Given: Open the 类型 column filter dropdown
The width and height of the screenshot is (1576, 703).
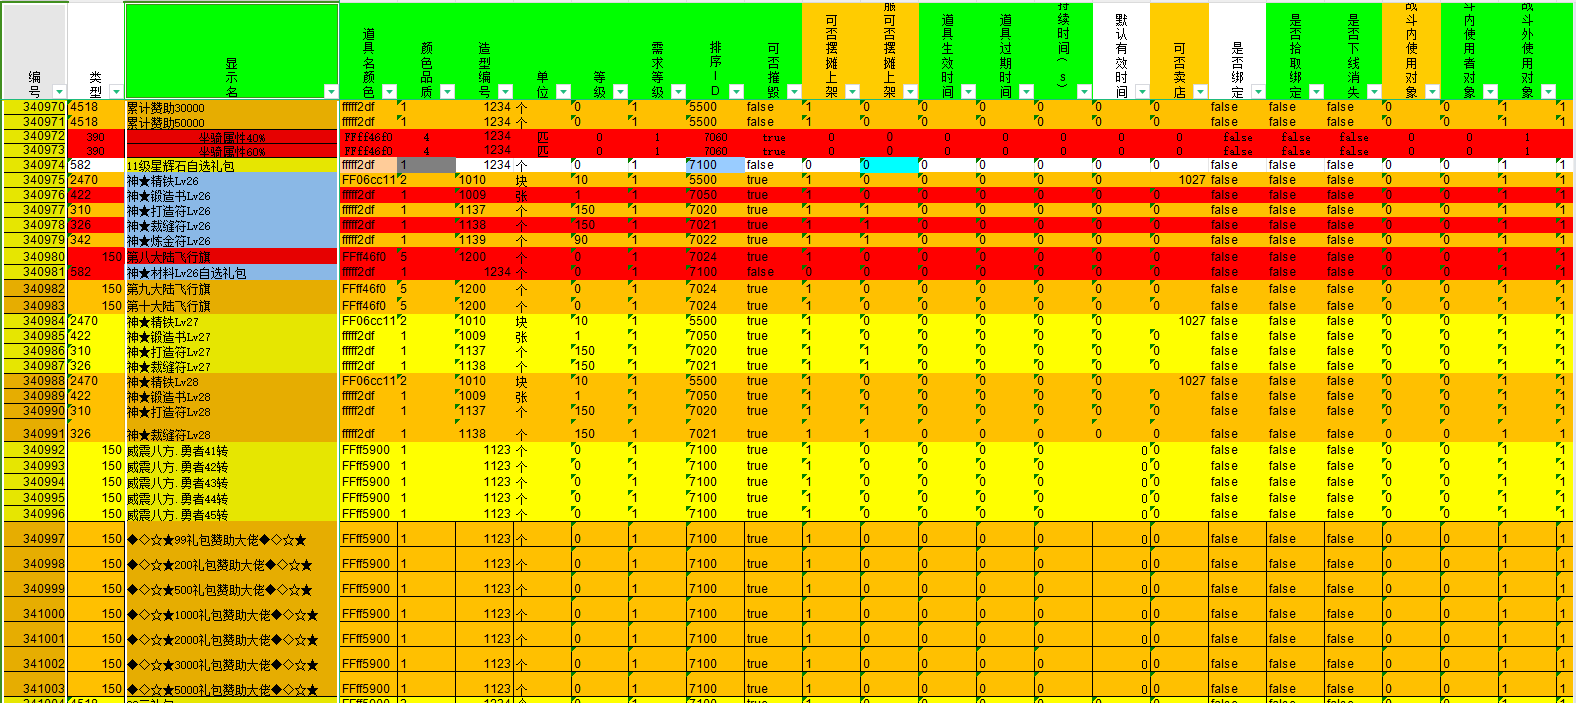Looking at the screenshot, I should (116, 92).
